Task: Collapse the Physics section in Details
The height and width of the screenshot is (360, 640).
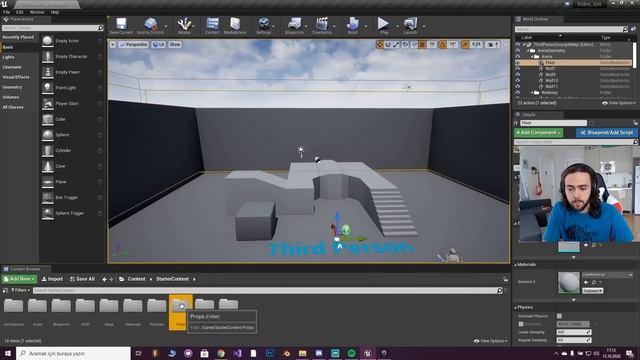Action: coord(515,307)
